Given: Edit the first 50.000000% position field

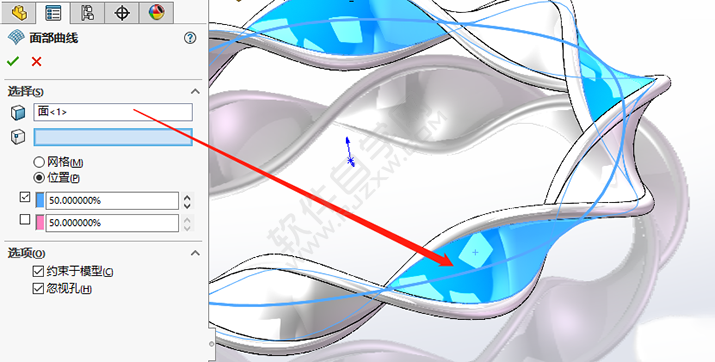Looking at the screenshot, I should (112, 201).
